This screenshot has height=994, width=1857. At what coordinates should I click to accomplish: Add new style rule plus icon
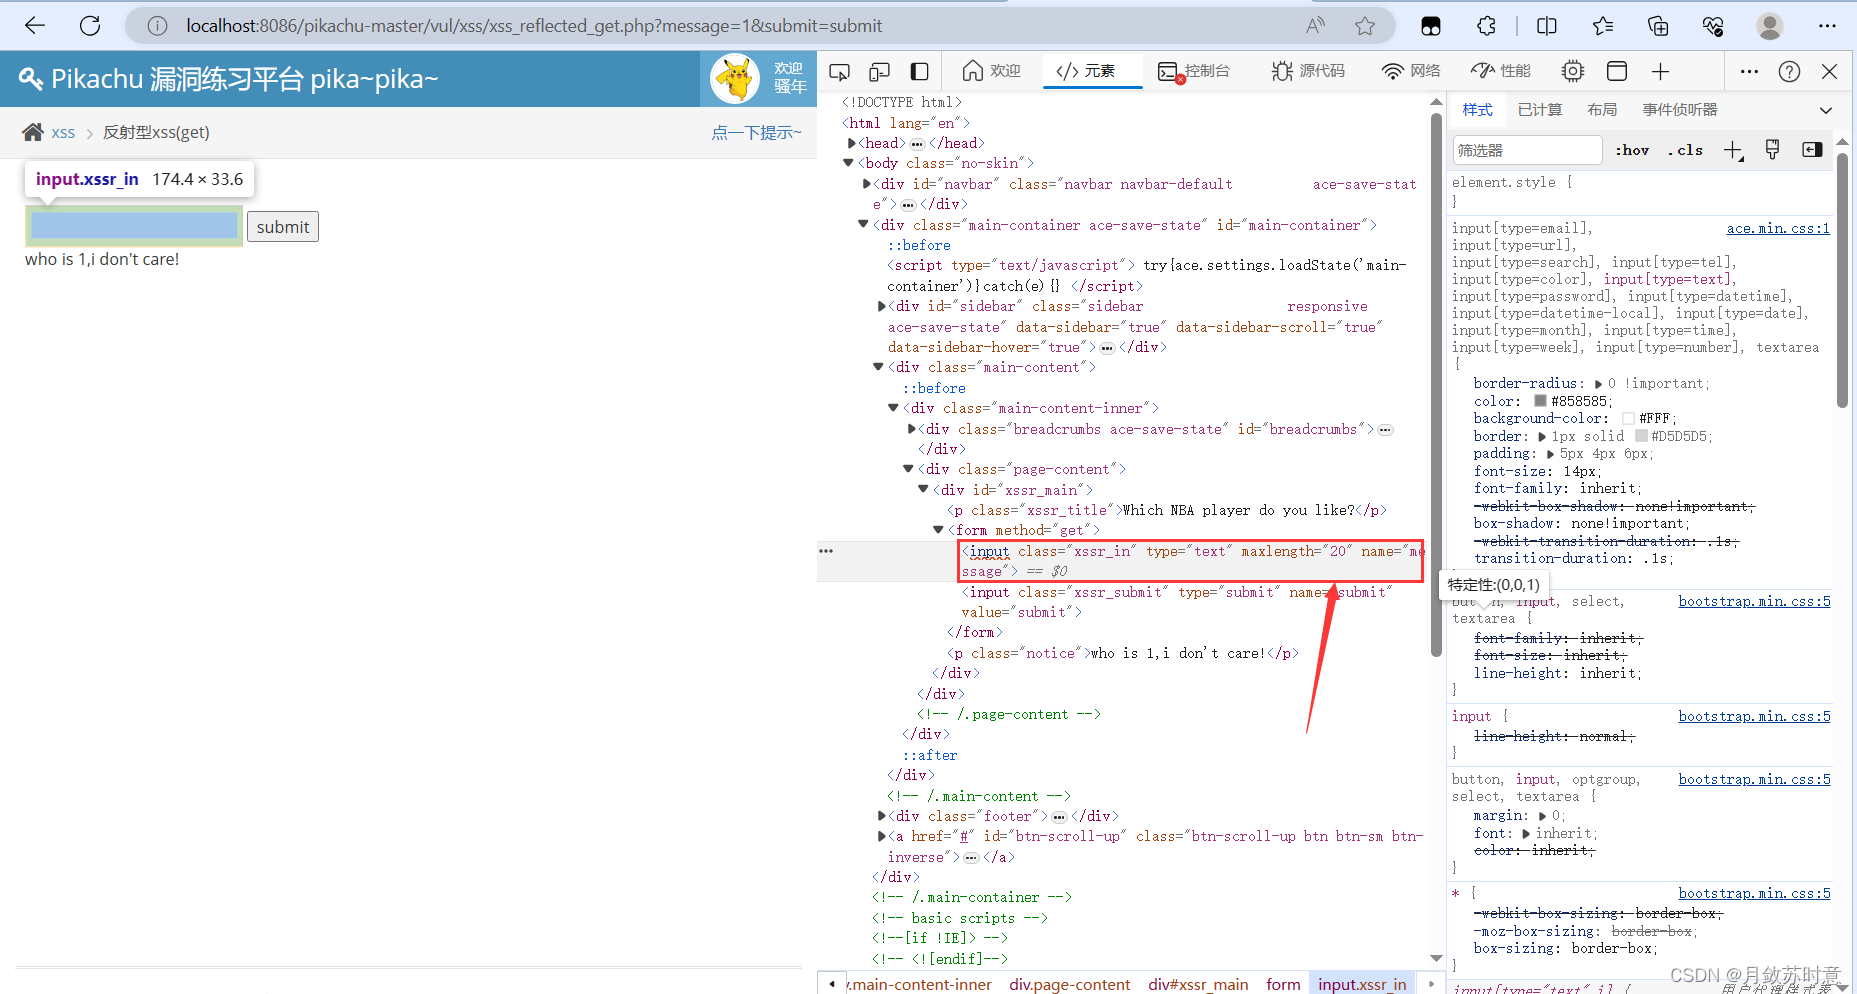coord(1733,150)
